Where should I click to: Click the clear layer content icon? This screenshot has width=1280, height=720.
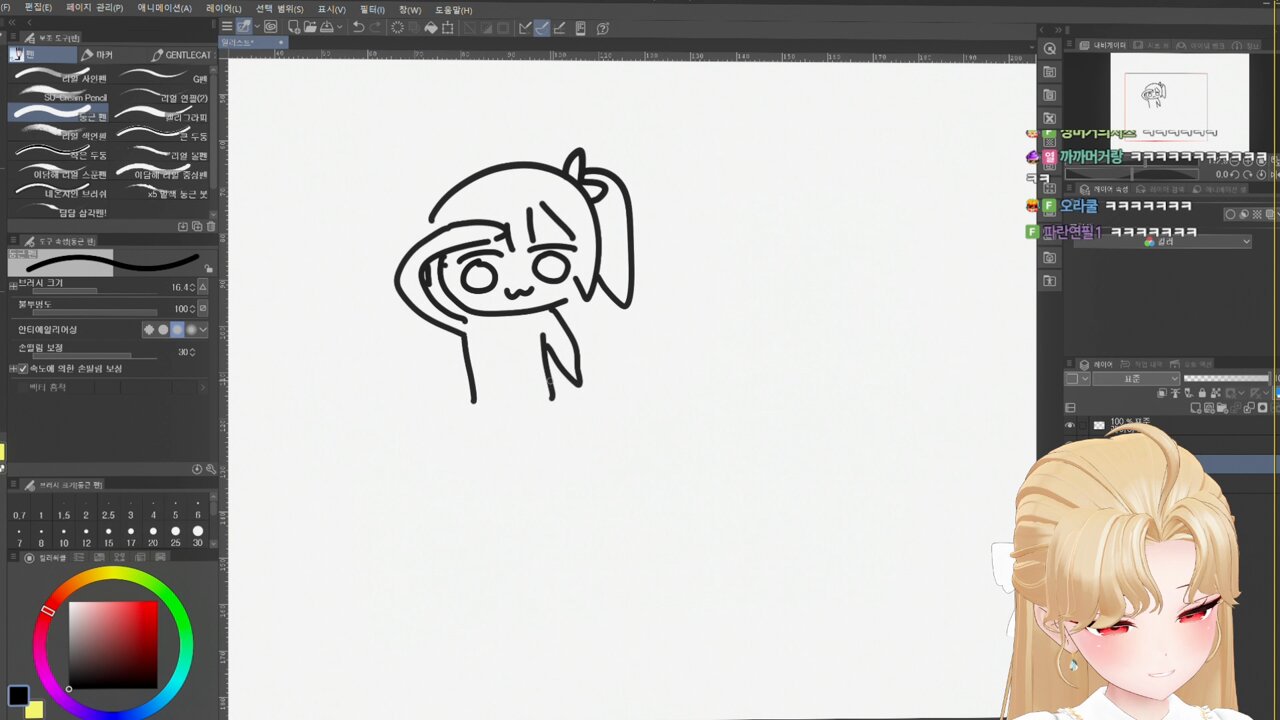(x=397, y=27)
